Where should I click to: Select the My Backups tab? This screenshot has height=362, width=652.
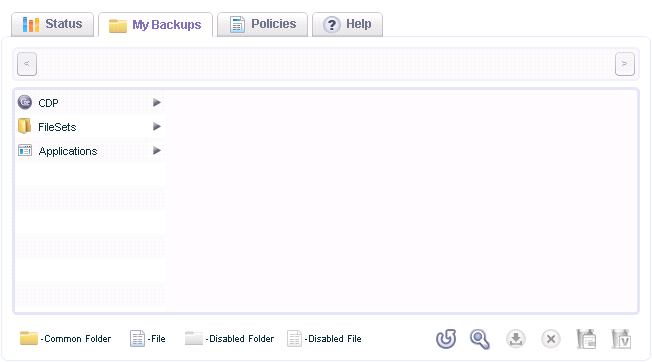[x=156, y=25]
